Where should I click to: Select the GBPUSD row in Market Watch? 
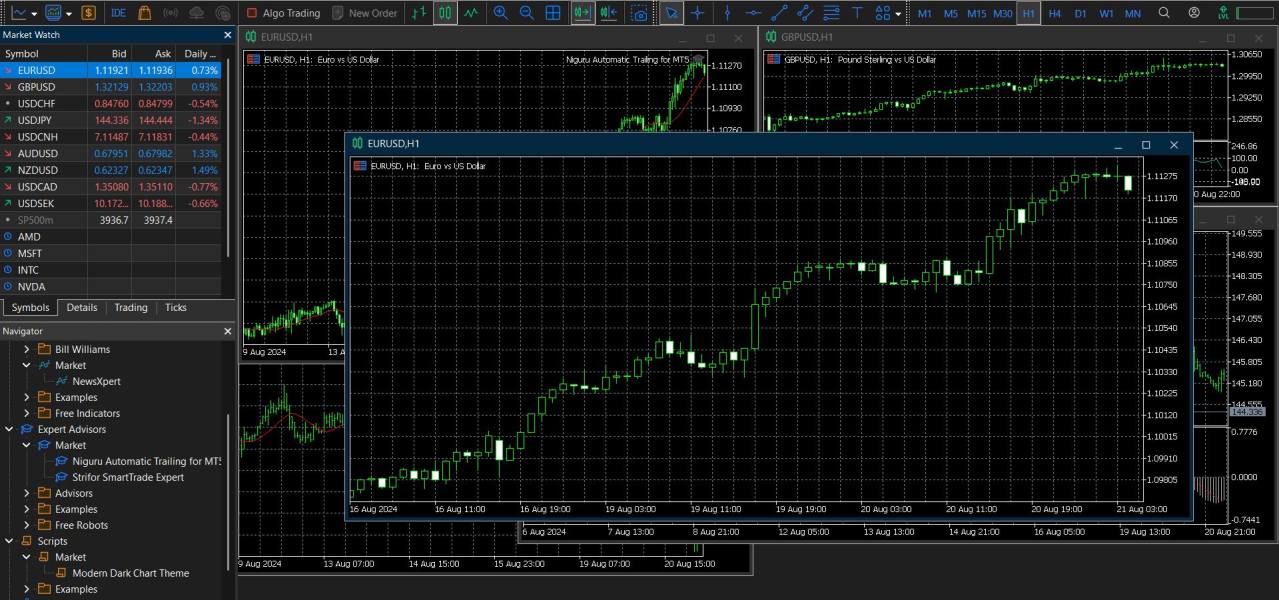coord(37,87)
